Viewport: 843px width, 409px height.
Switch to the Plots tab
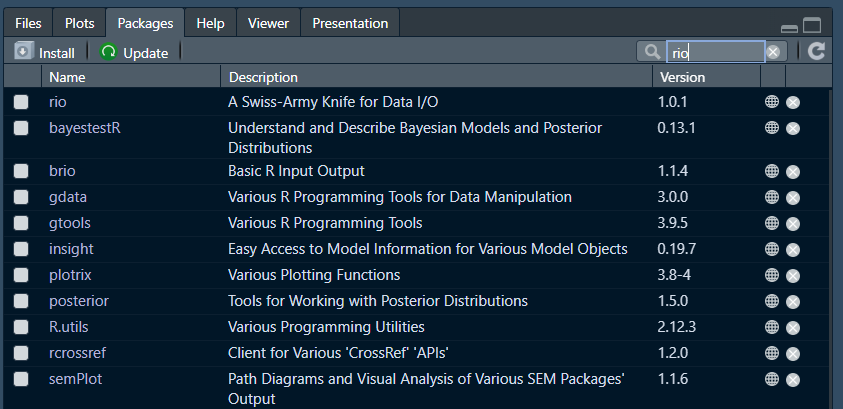(79, 22)
